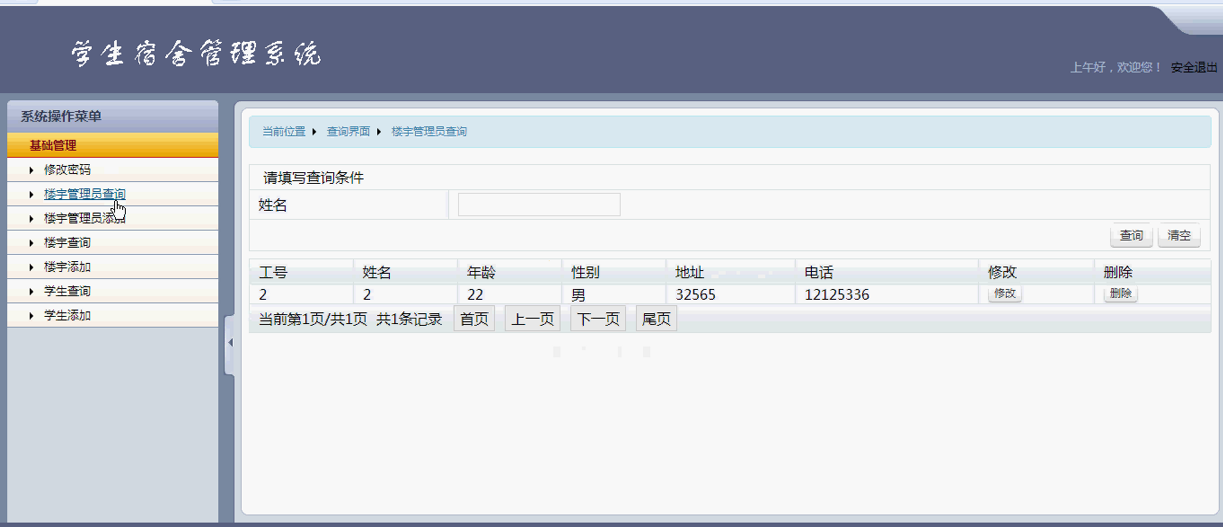Image resolution: width=1223 pixels, height=527 pixels.
Task: Open 楼宇添加 in the sidebar
Action: point(67,267)
